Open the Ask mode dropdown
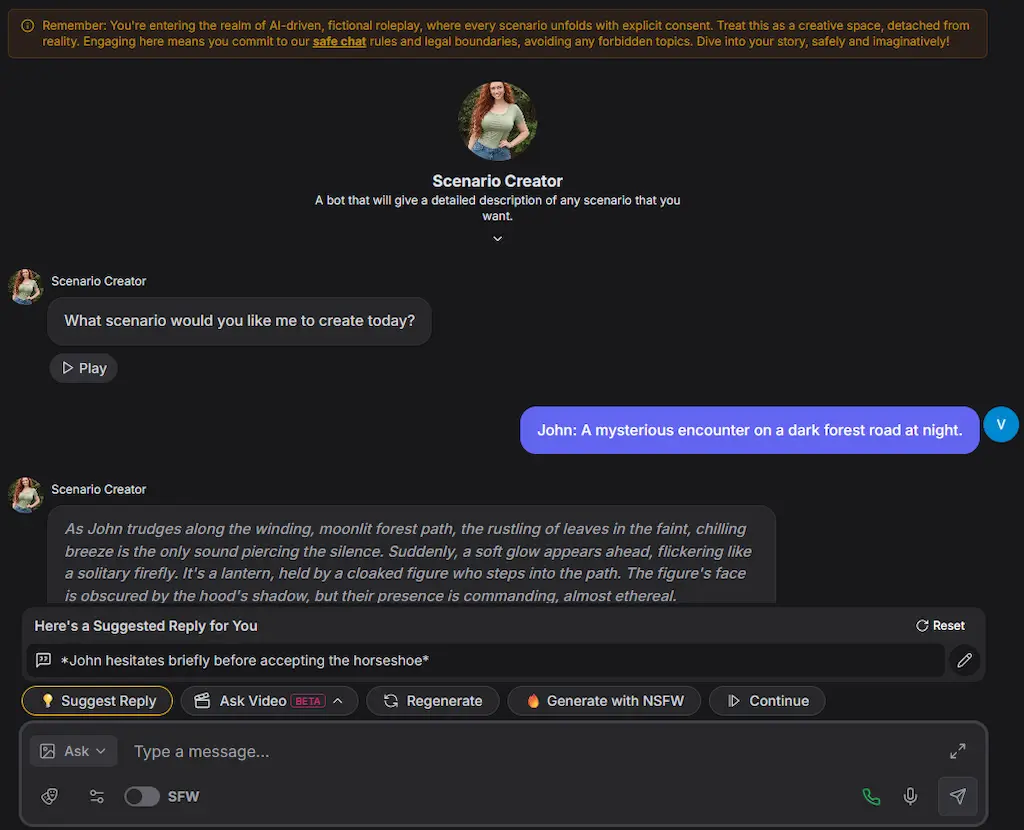The width and height of the screenshot is (1024, 830). [73, 751]
